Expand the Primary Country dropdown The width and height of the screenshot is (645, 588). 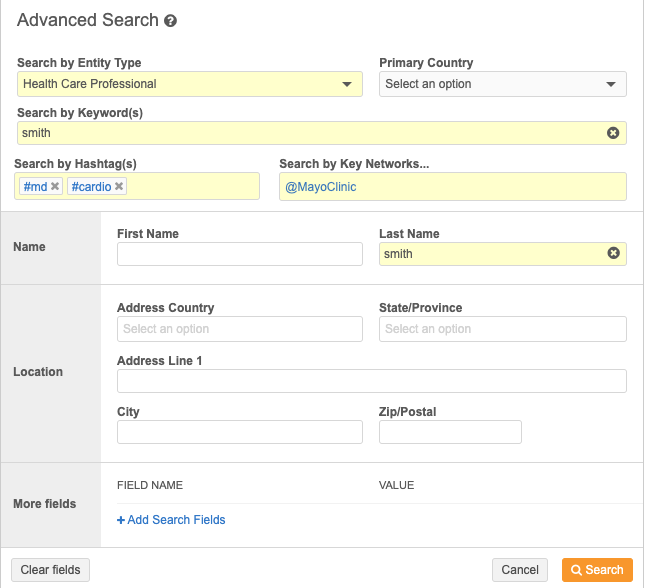click(502, 84)
